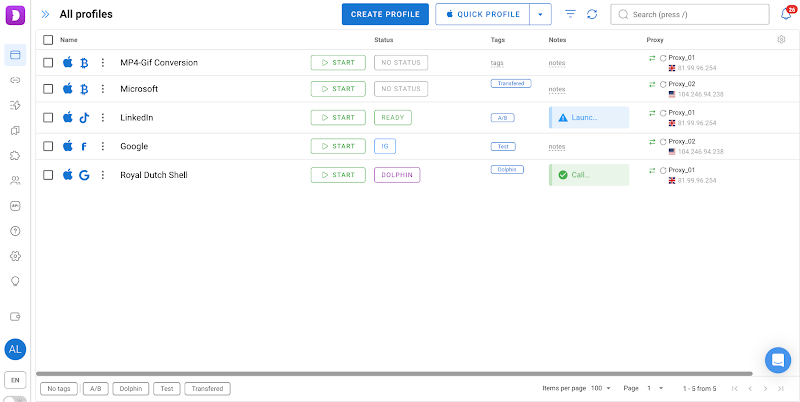
Task: Open the filter icon in top toolbar
Action: pos(570,15)
